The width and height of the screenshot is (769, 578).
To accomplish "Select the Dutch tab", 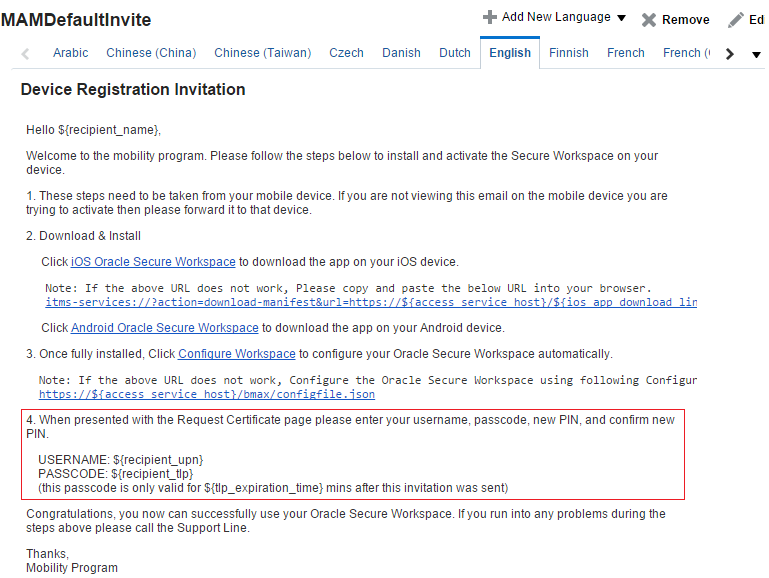I will [x=455, y=53].
